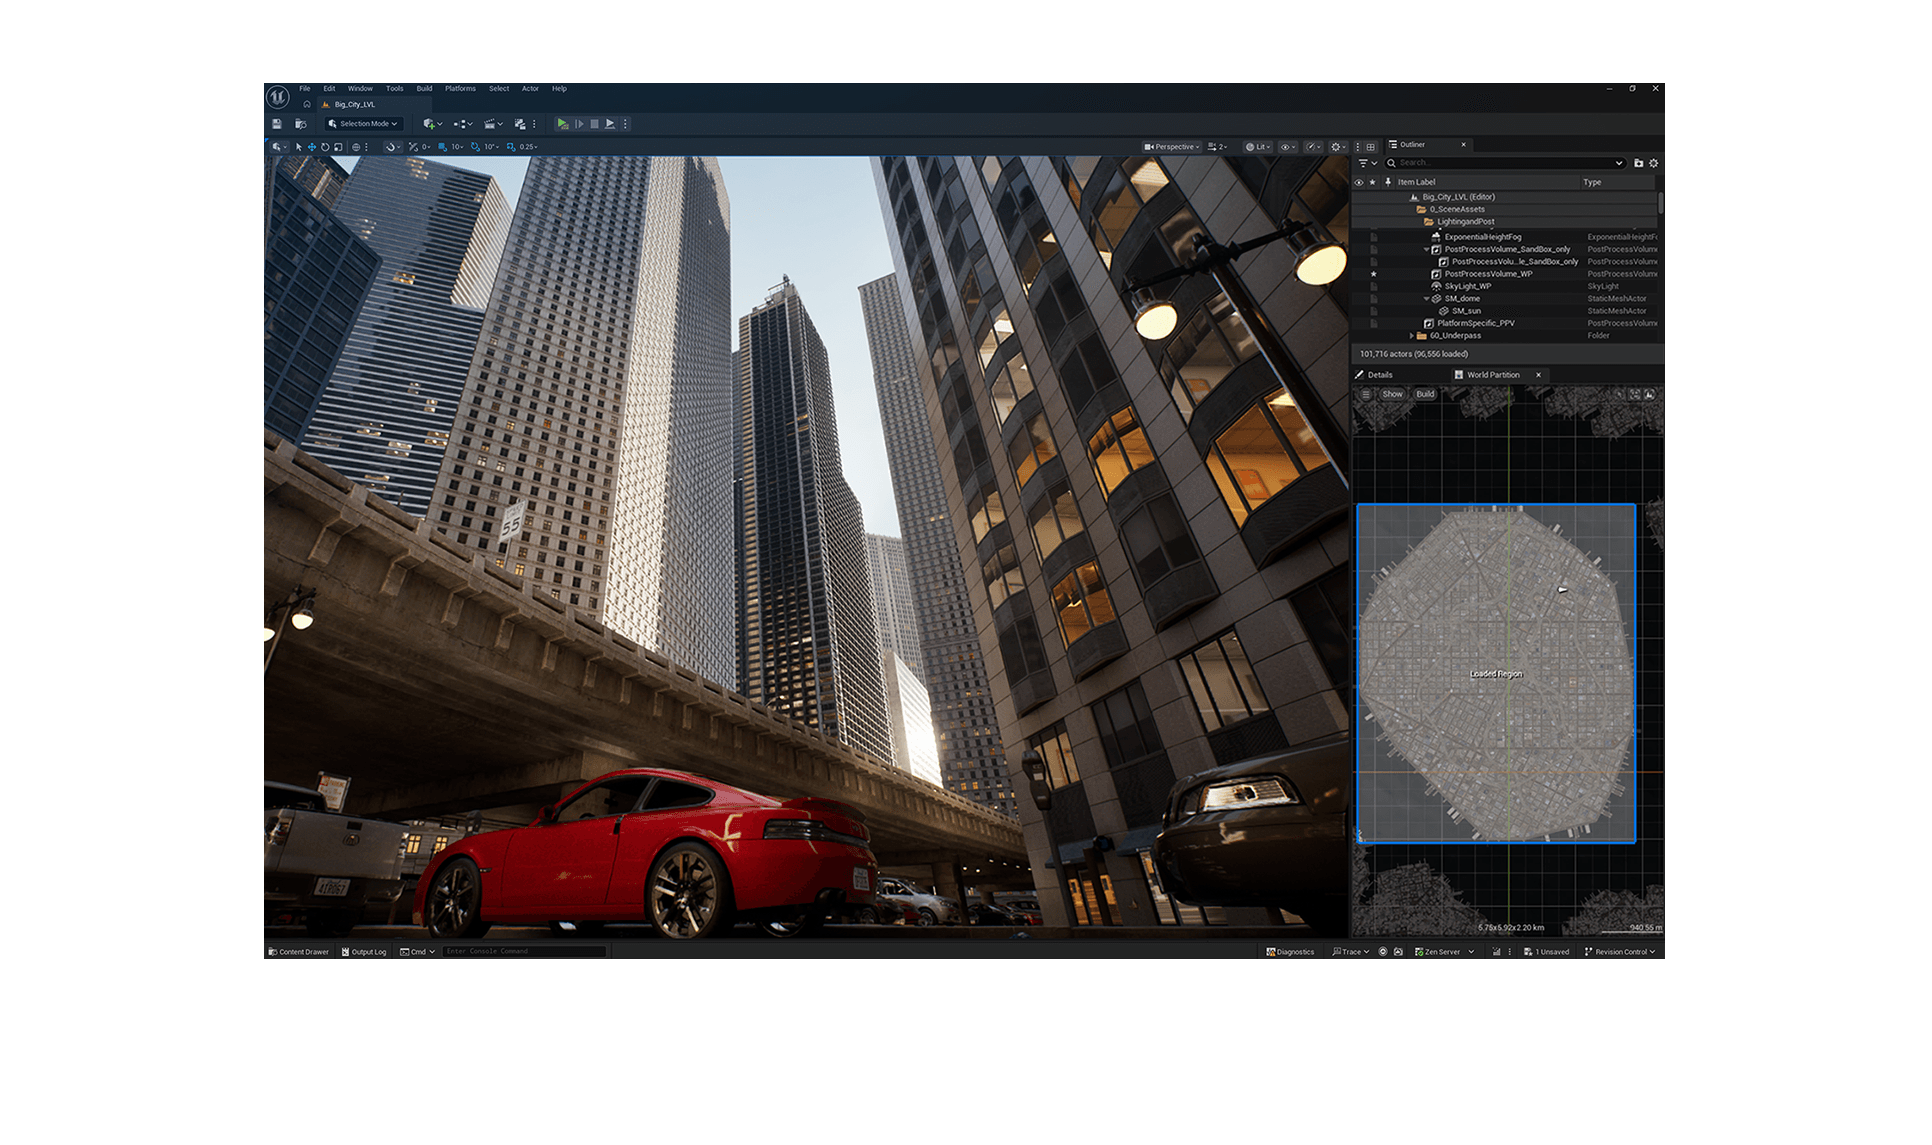
Task: Click the Outliner search field
Action: coord(1504,163)
